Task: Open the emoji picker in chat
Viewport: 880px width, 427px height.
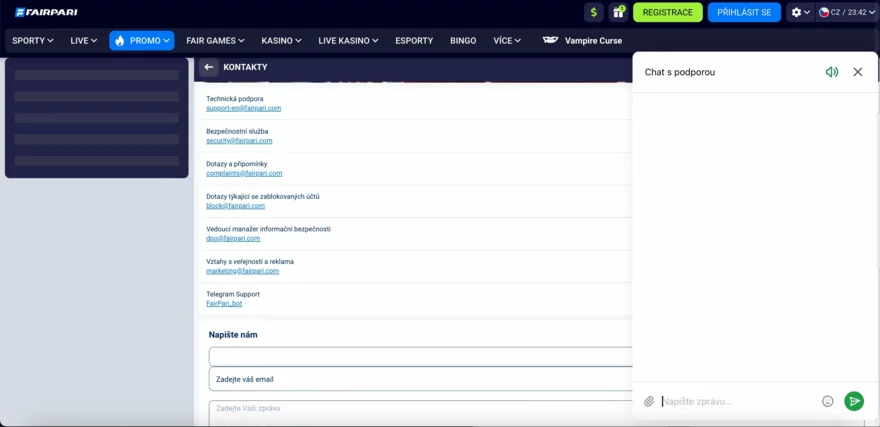Action: click(x=827, y=401)
